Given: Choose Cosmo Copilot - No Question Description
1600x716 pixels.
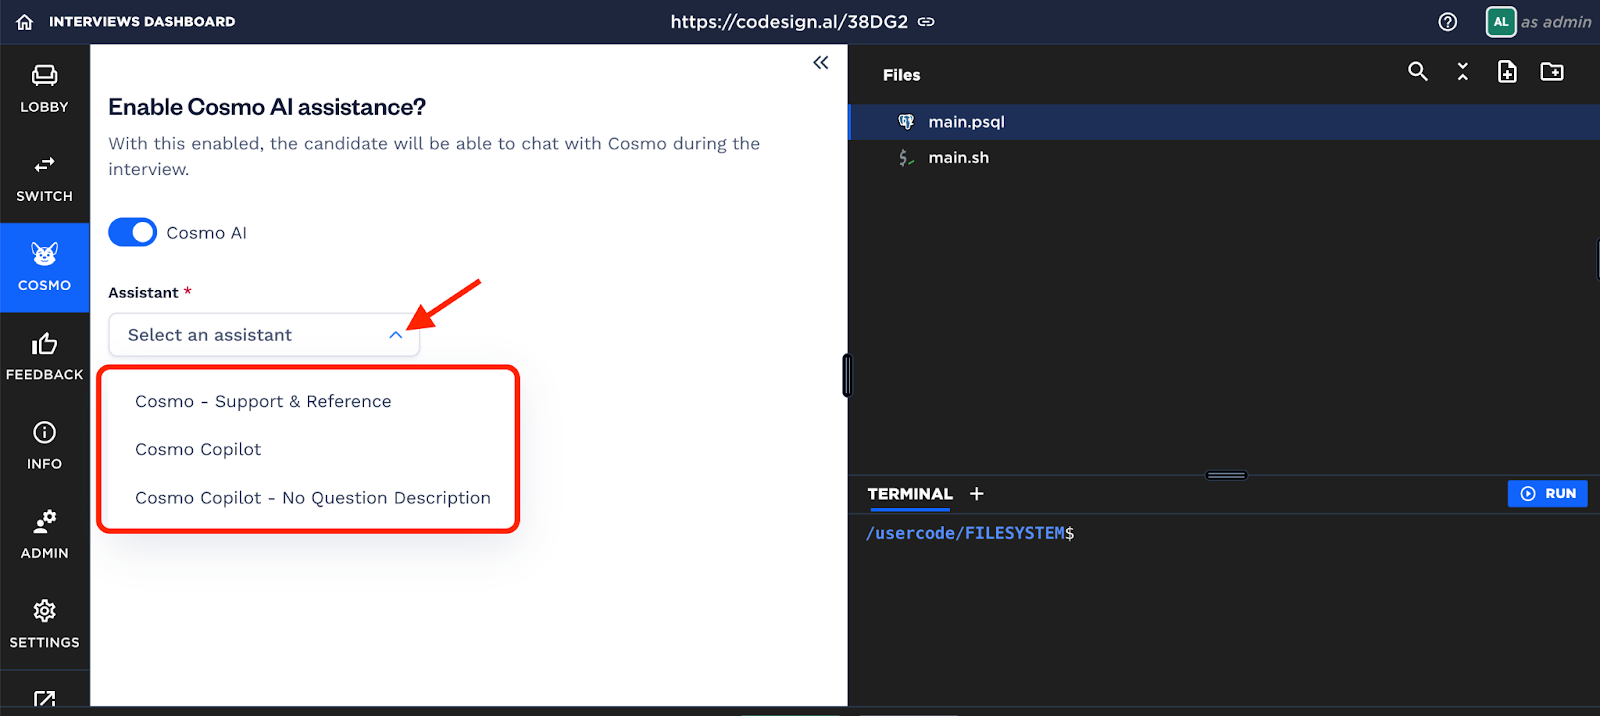Looking at the screenshot, I should pos(313,498).
